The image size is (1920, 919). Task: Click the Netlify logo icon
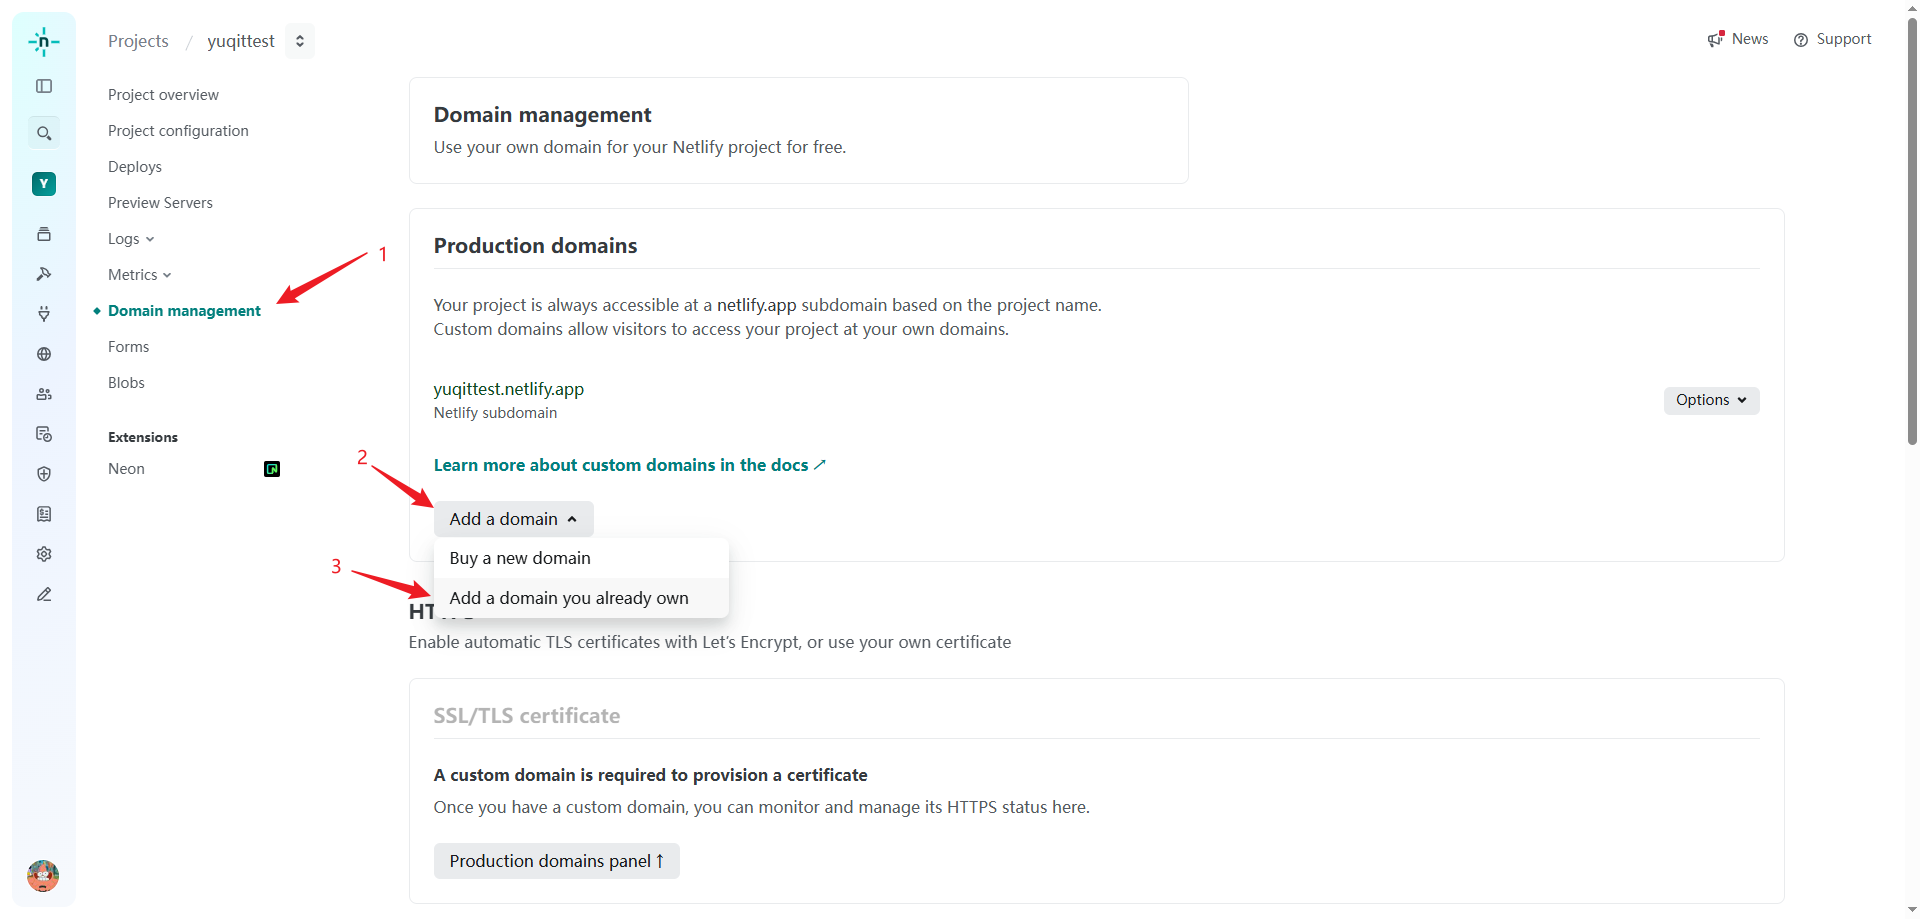click(x=44, y=41)
